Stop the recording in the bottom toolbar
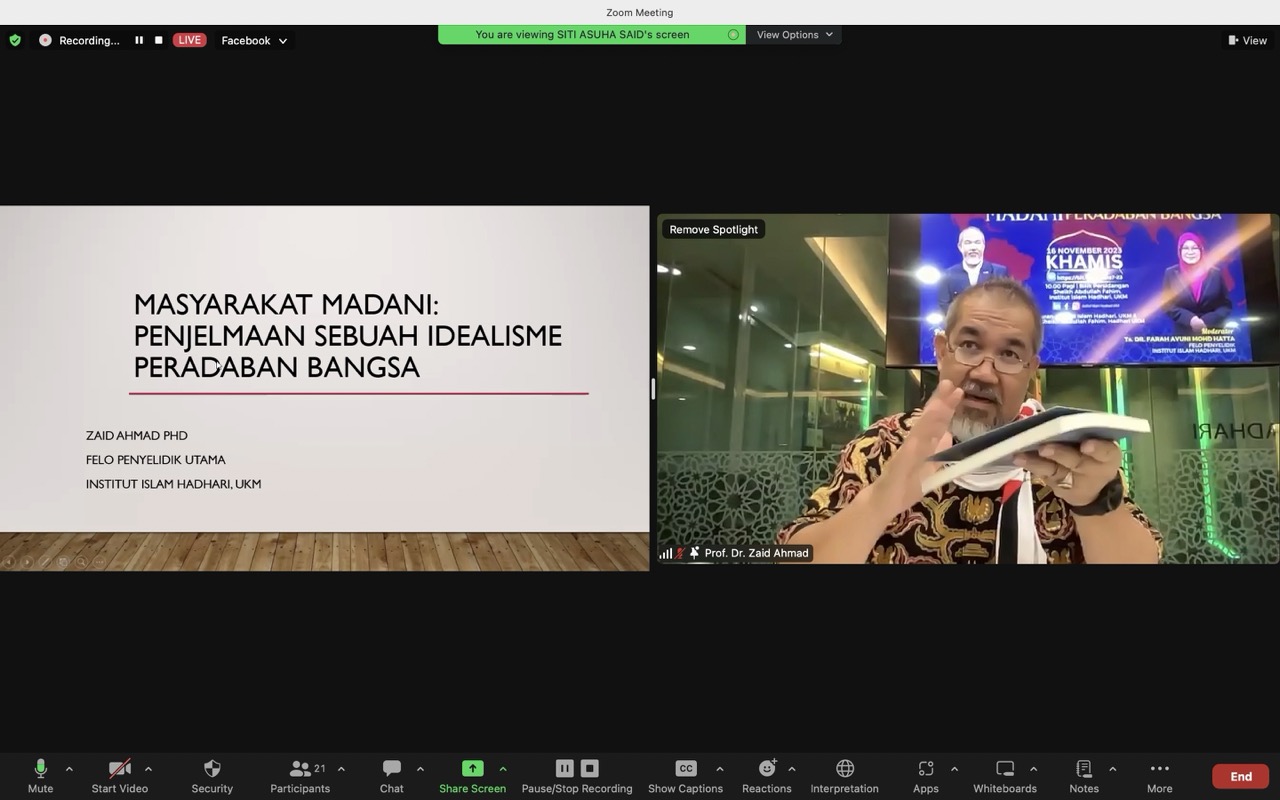1280x800 pixels. click(590, 769)
